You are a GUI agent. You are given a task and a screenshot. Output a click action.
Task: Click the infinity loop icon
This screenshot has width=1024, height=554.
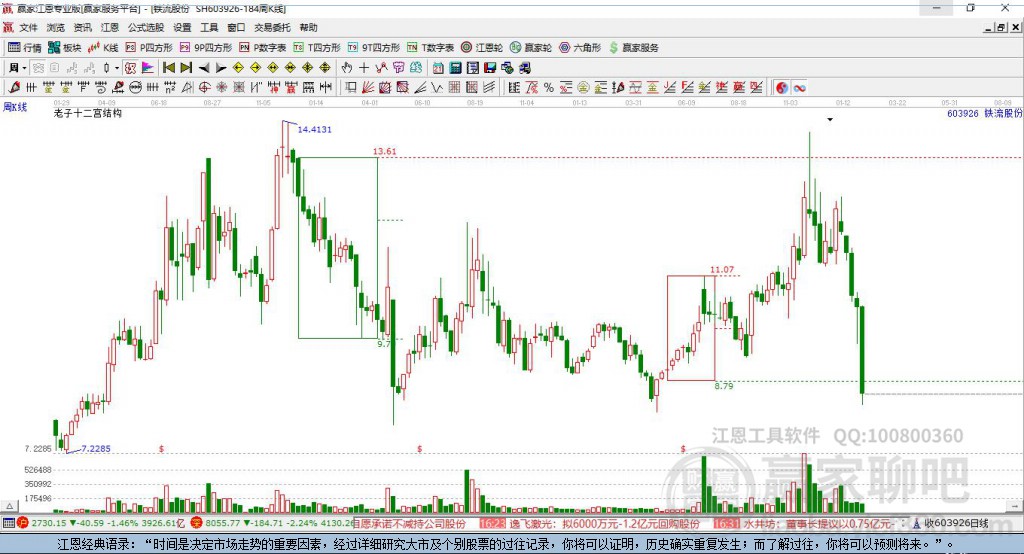tap(799, 88)
